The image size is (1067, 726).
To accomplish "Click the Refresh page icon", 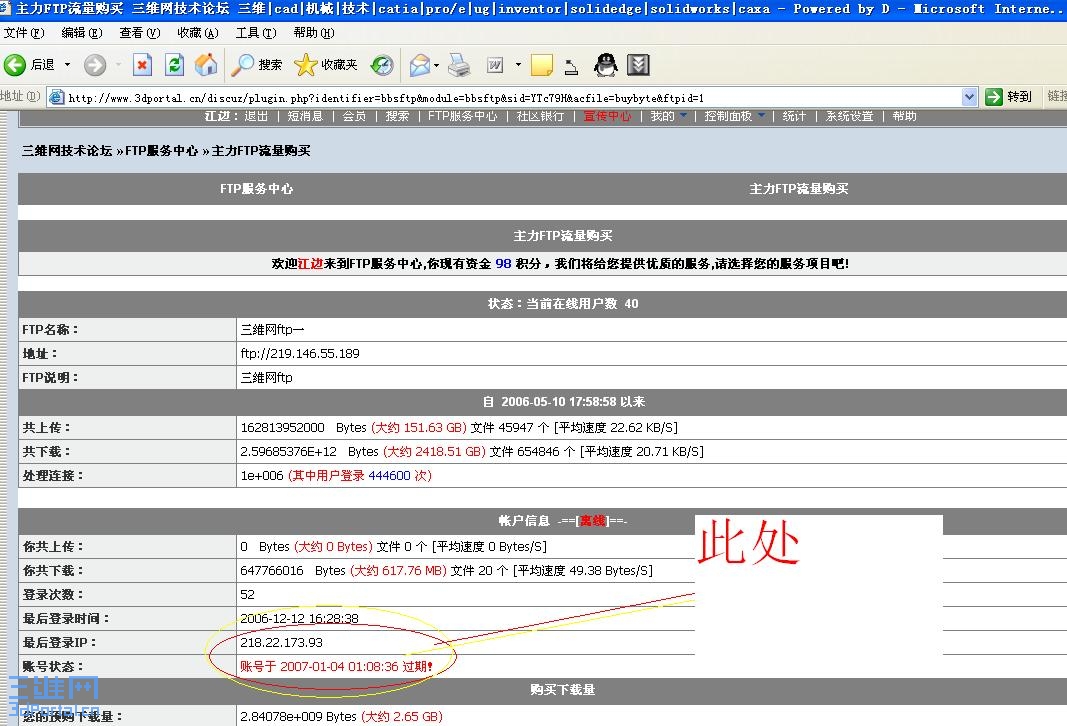I will (174, 65).
